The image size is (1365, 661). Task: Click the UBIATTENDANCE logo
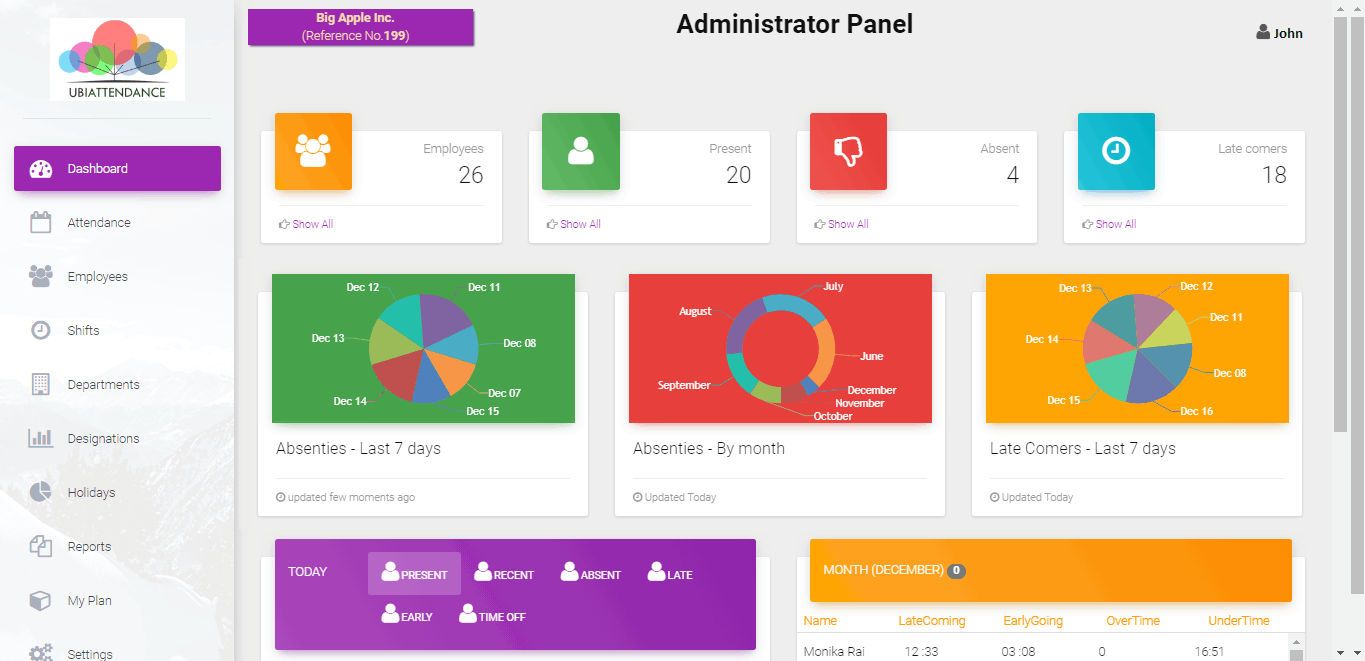[117, 59]
